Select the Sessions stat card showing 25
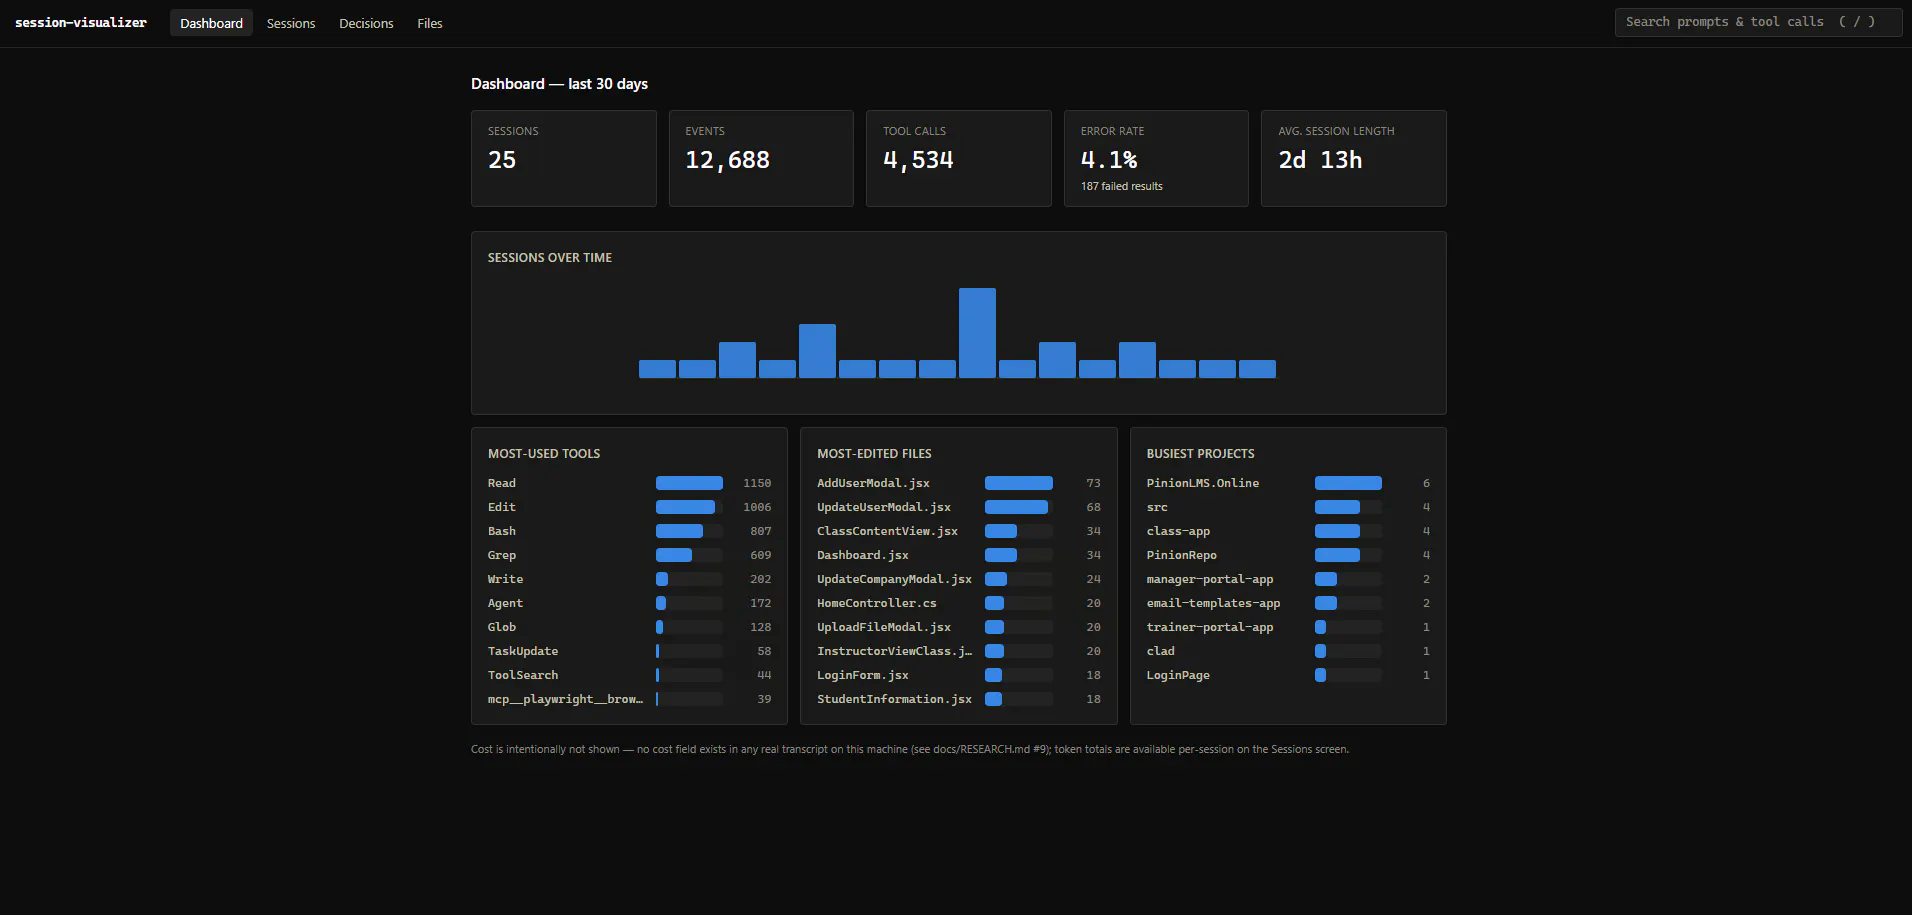Image resolution: width=1912 pixels, height=915 pixels. point(564,158)
